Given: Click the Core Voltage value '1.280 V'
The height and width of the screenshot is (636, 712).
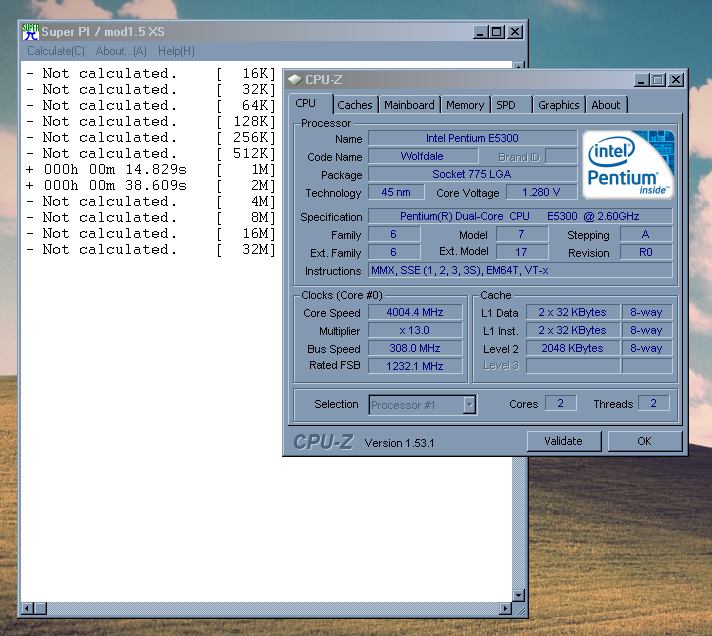Looking at the screenshot, I should [541, 192].
